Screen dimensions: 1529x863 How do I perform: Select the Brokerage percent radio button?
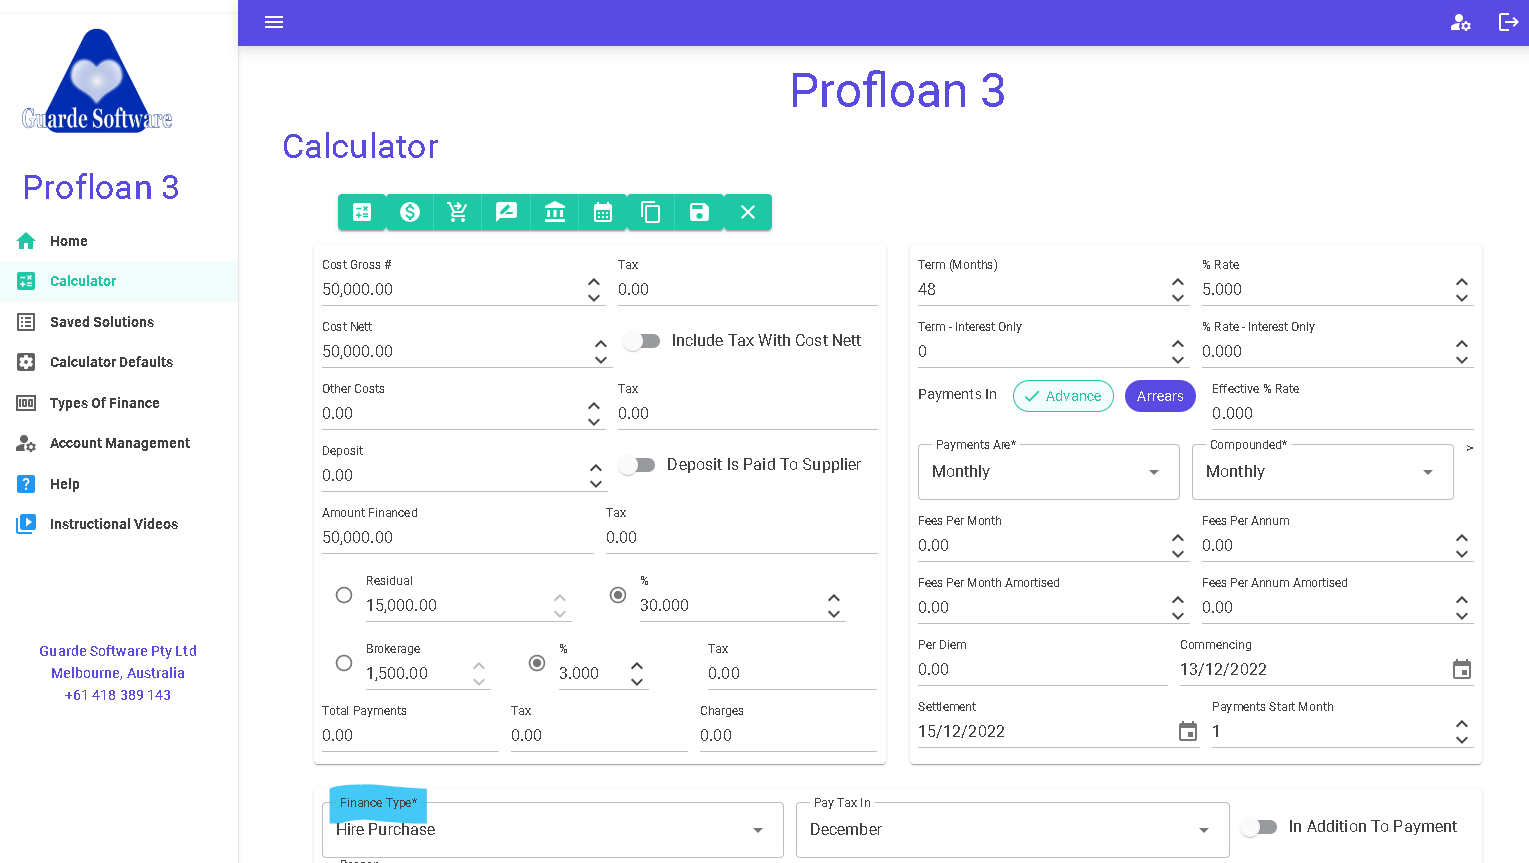[537, 663]
